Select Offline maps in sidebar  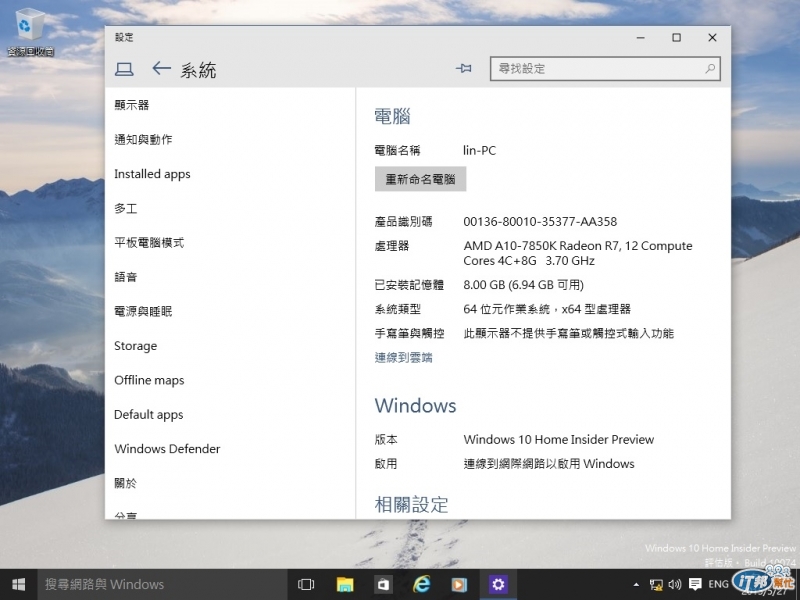(149, 380)
